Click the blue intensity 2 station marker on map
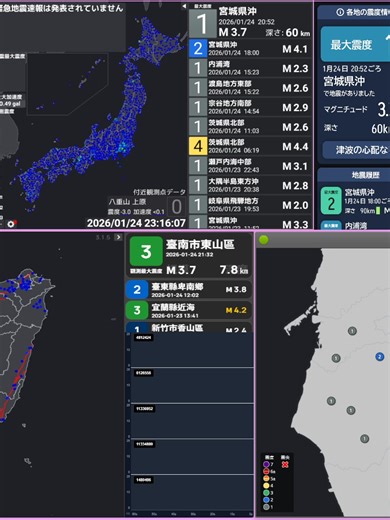This screenshot has width=390, height=520. pos(379,357)
